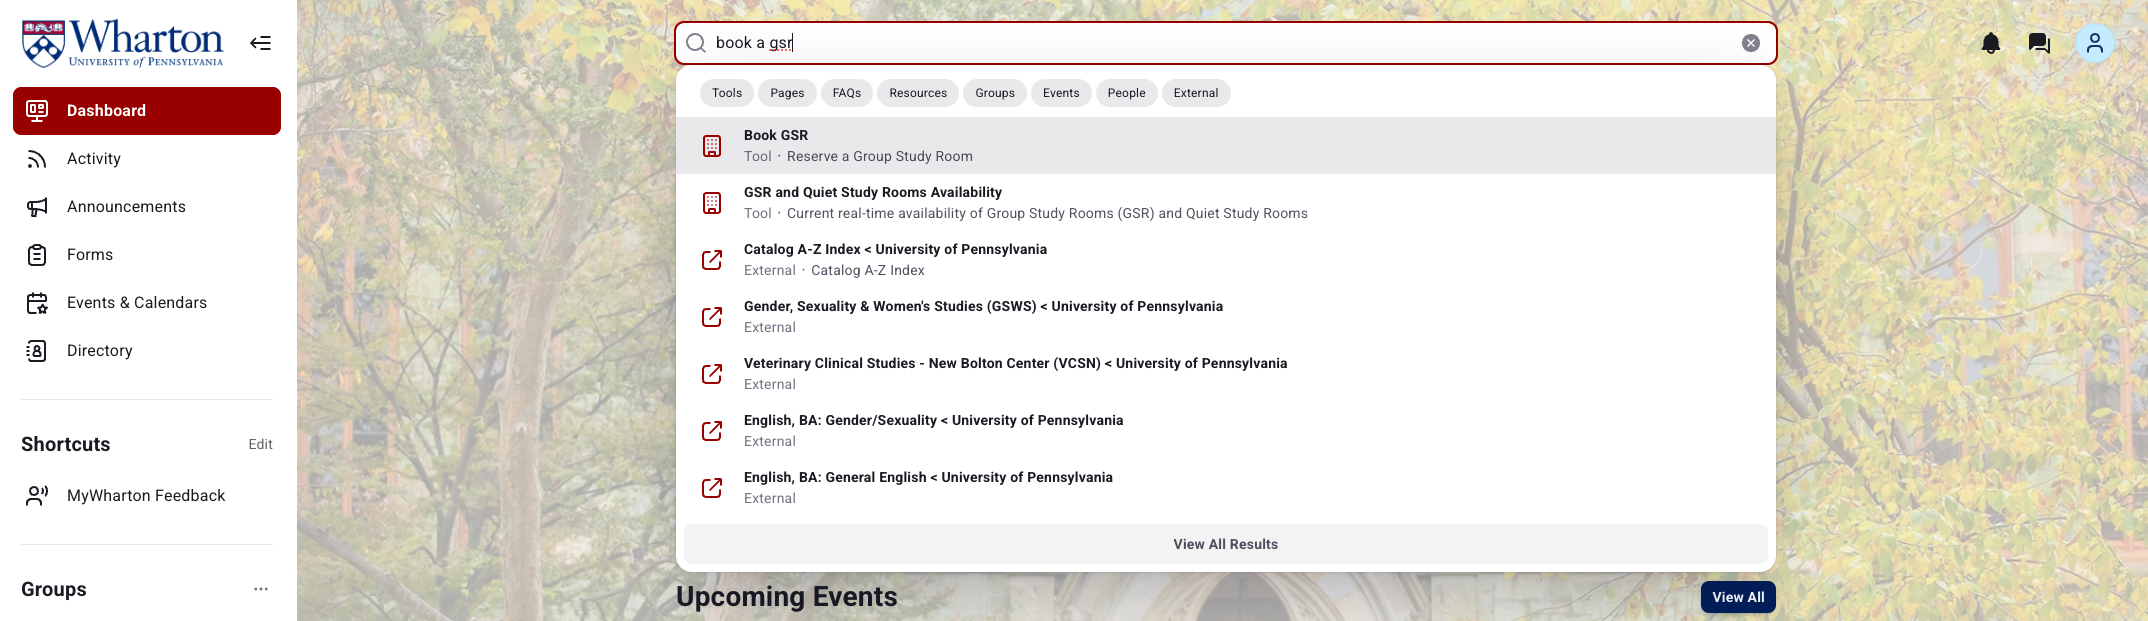Clear the search field with the X icon
The height and width of the screenshot is (621, 2148).
click(x=1751, y=43)
